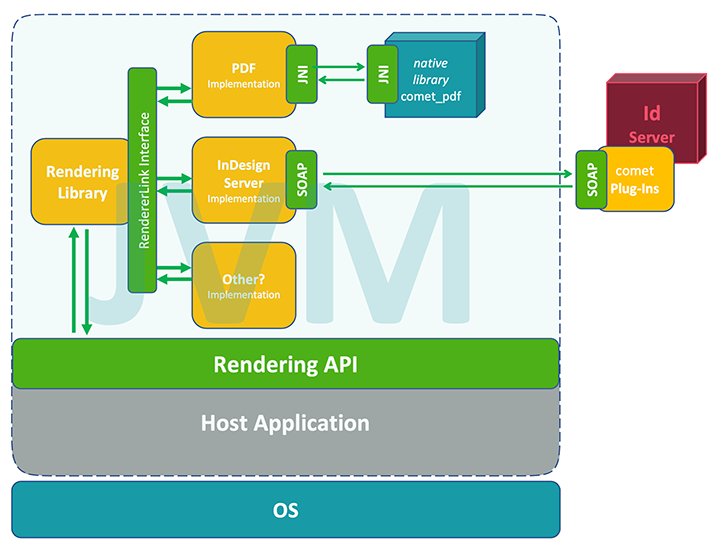Click the Rendering Library block
This screenshot has height=551, width=720.
tap(80, 182)
